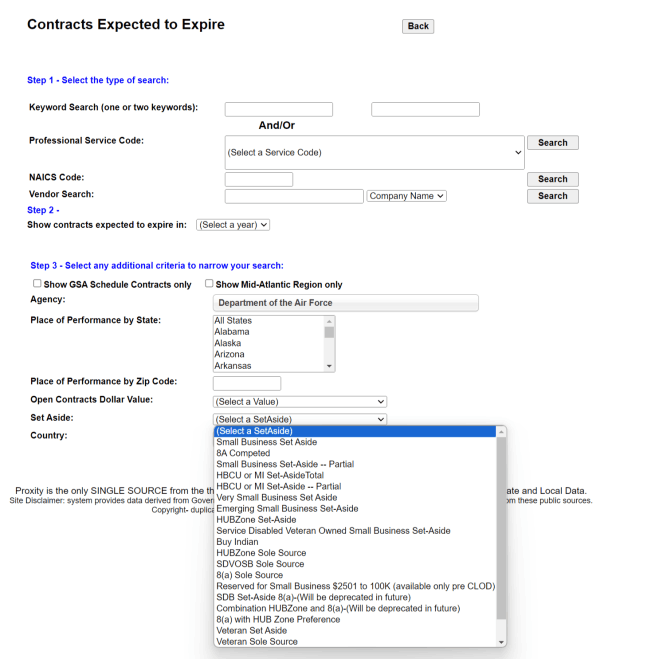
Task: Click Search button next to NAICS Code
Action: (553, 179)
